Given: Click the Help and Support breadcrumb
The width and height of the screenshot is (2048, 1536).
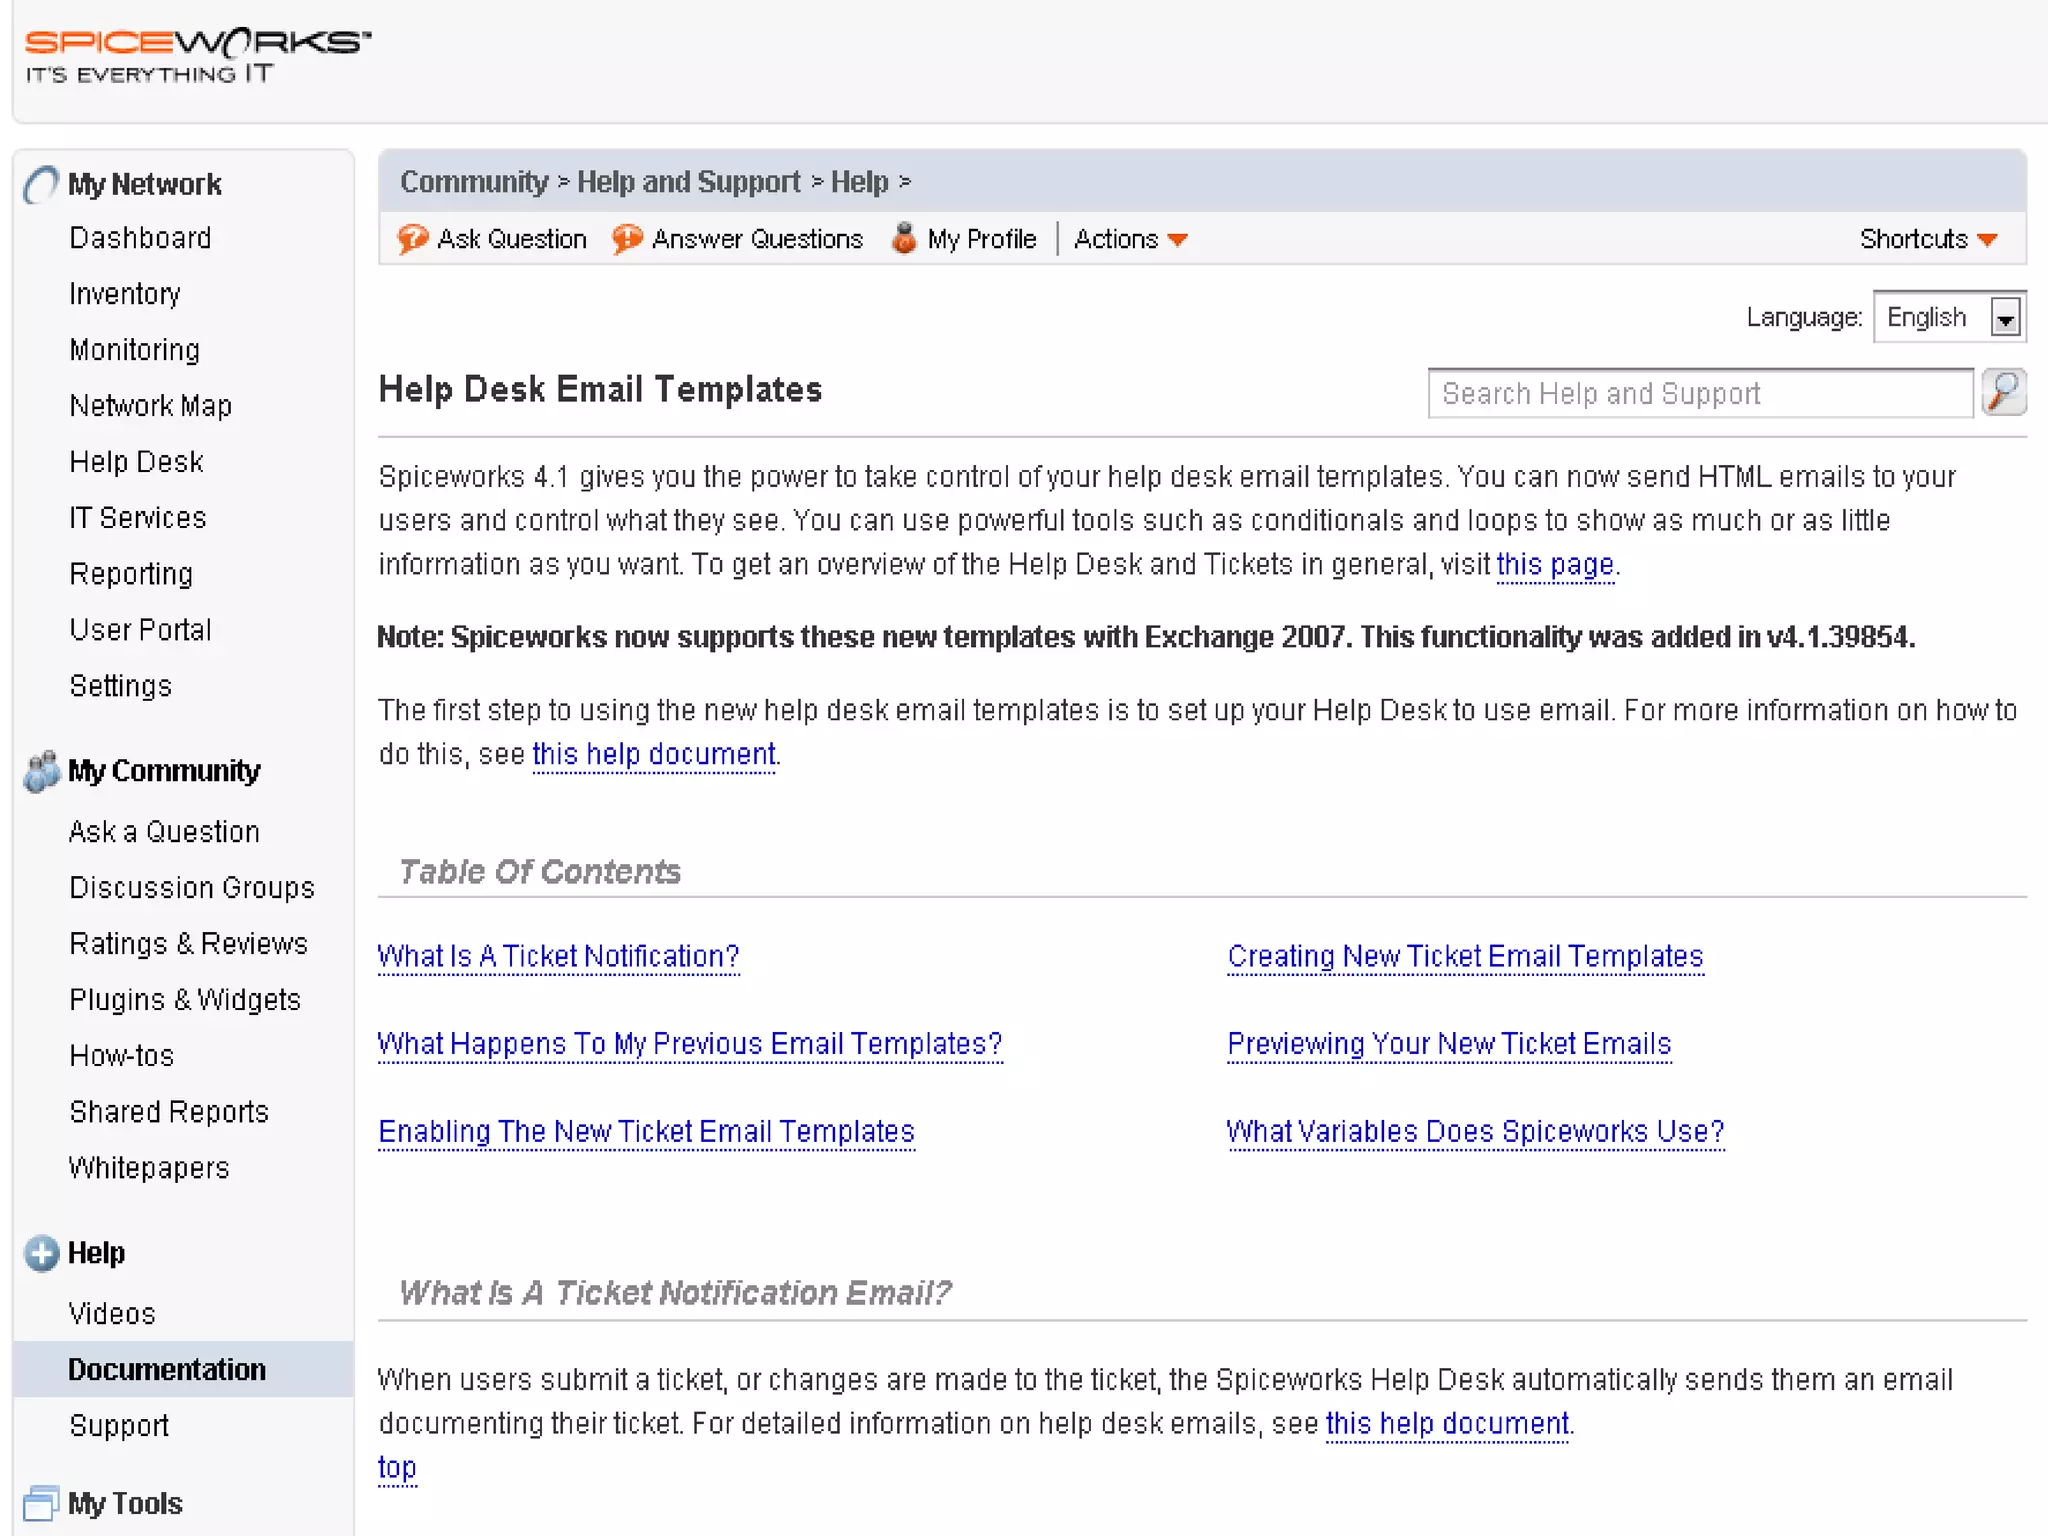Looking at the screenshot, I should (688, 182).
